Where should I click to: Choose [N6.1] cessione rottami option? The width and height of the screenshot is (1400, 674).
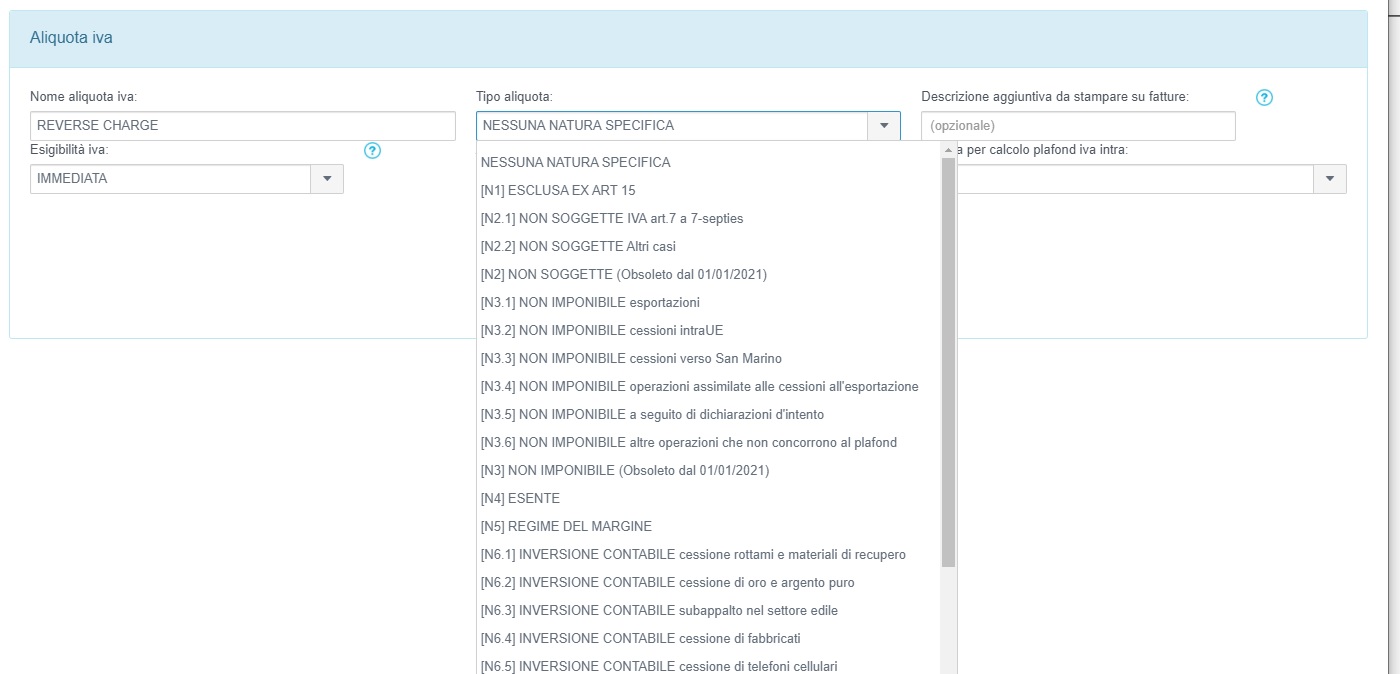(x=693, y=554)
